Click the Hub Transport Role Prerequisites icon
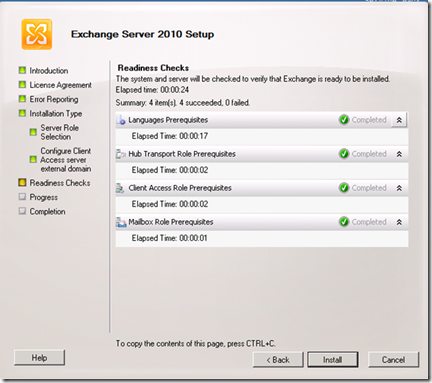The width and height of the screenshot is (432, 383). 121,154
